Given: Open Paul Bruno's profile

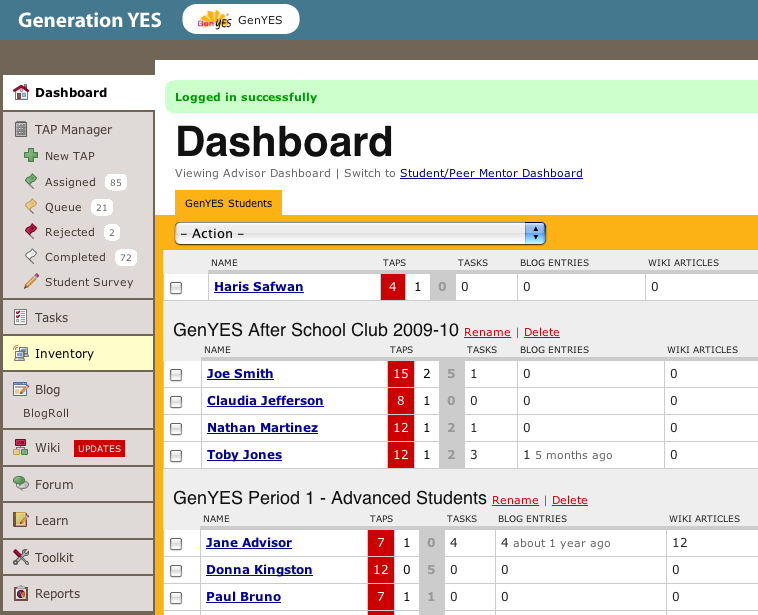Looking at the screenshot, I should (x=243, y=597).
